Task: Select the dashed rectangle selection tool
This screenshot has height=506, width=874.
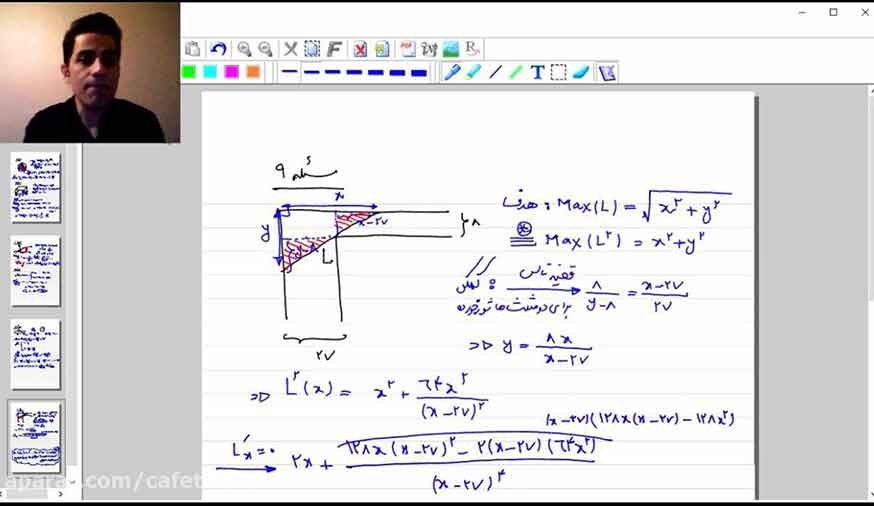Action: tap(312, 49)
